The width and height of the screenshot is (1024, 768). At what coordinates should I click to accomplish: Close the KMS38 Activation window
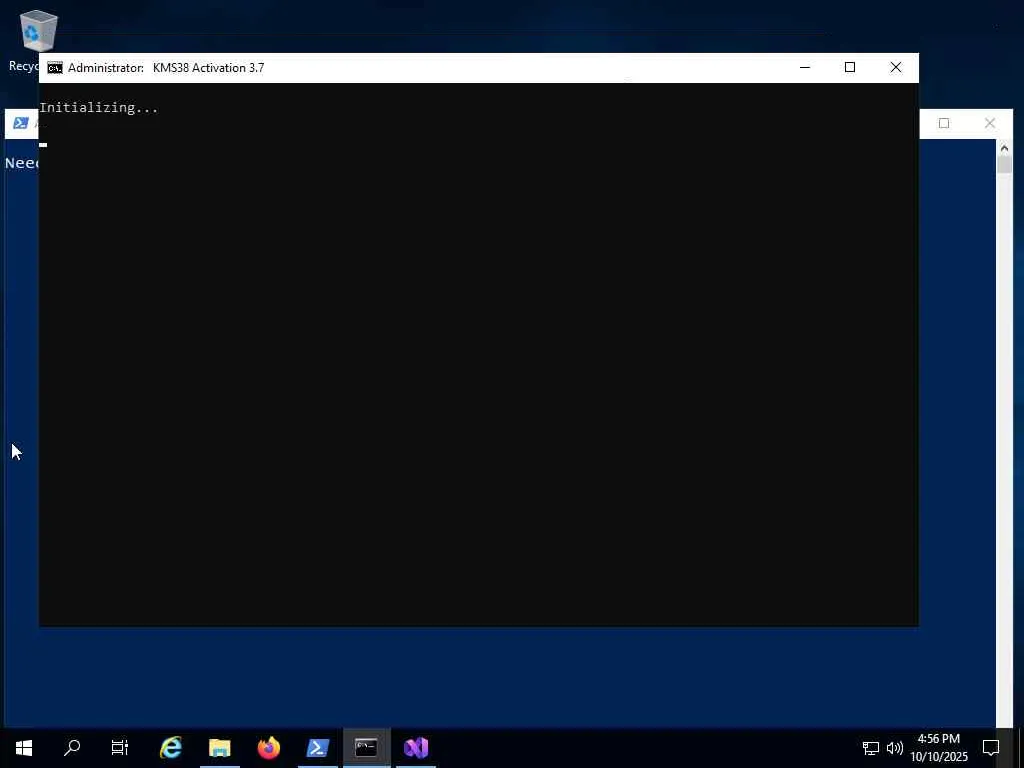(896, 67)
